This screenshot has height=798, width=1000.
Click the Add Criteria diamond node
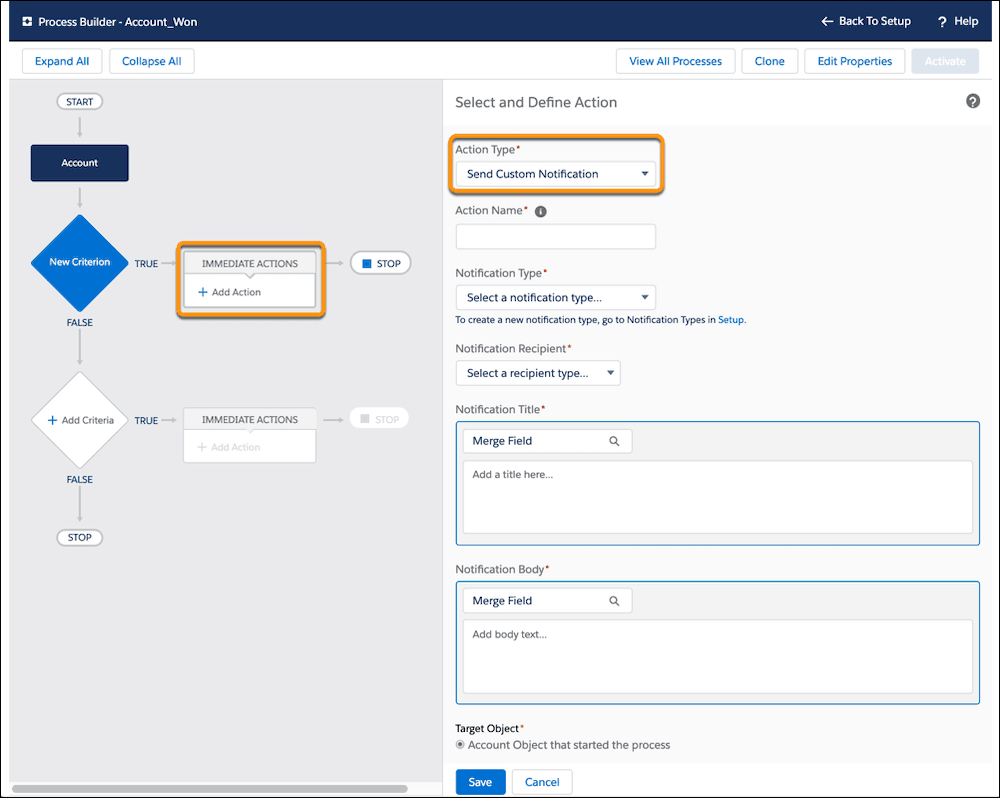pyautogui.click(x=80, y=420)
